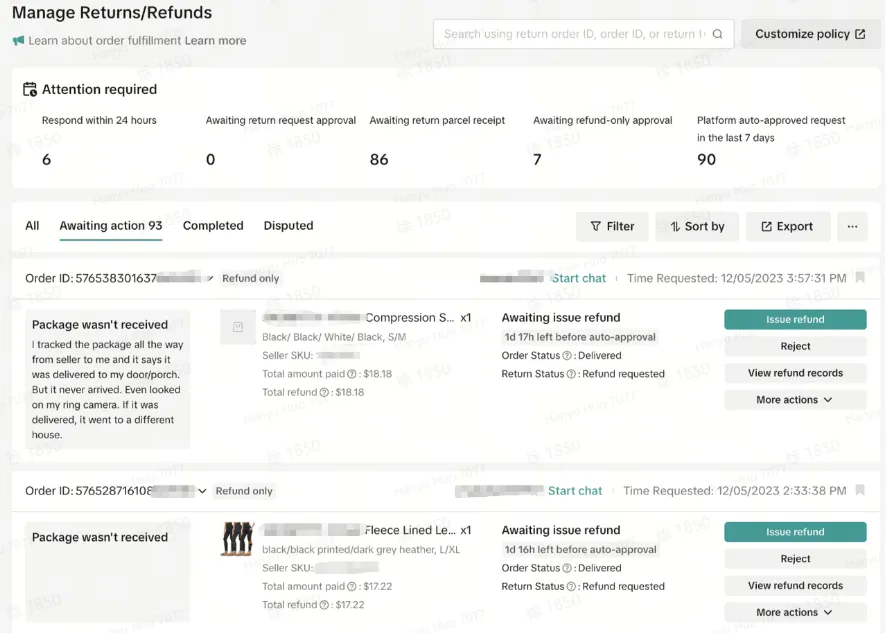Screen dimensions: 887x634
Task: Reject the Compression order refund request
Action: tap(795, 346)
